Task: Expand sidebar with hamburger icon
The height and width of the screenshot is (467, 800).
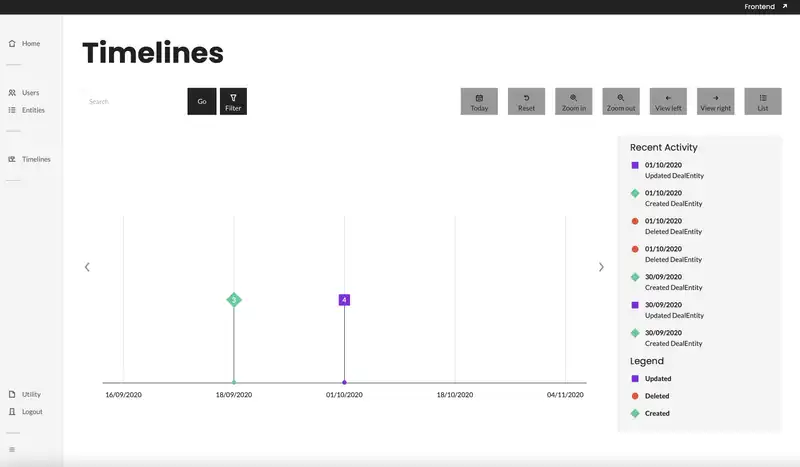Action: (x=12, y=450)
